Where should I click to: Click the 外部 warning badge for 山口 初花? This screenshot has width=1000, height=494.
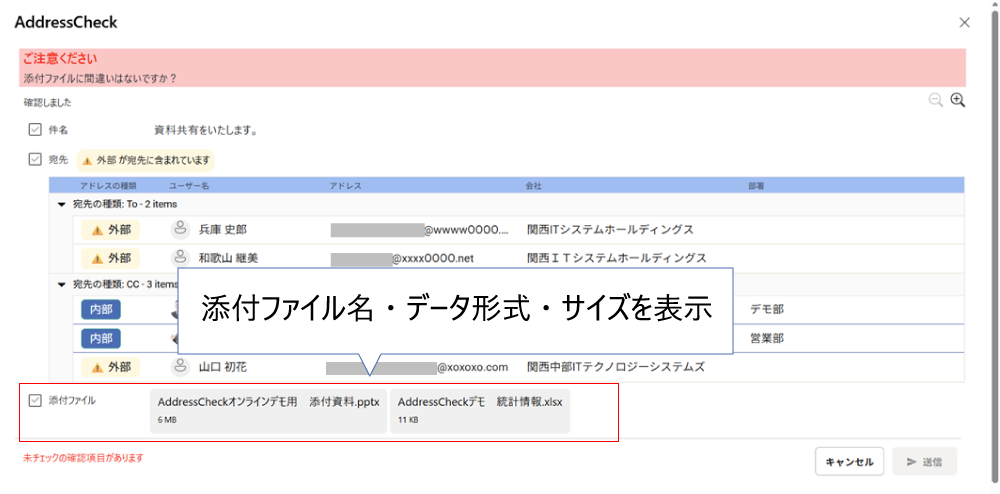(111, 367)
